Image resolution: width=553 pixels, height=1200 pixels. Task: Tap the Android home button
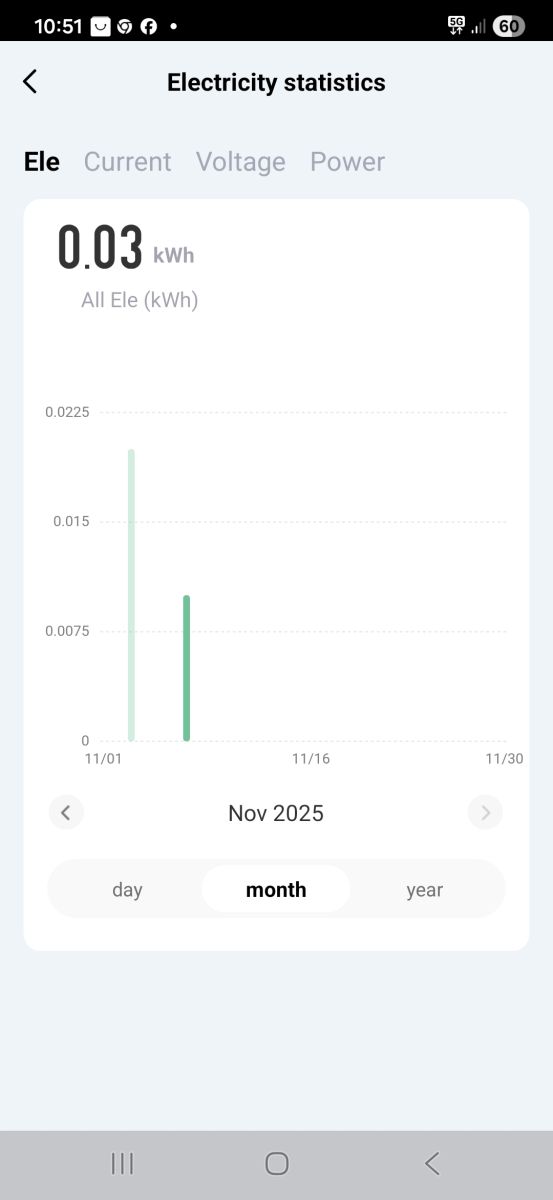(x=277, y=1163)
